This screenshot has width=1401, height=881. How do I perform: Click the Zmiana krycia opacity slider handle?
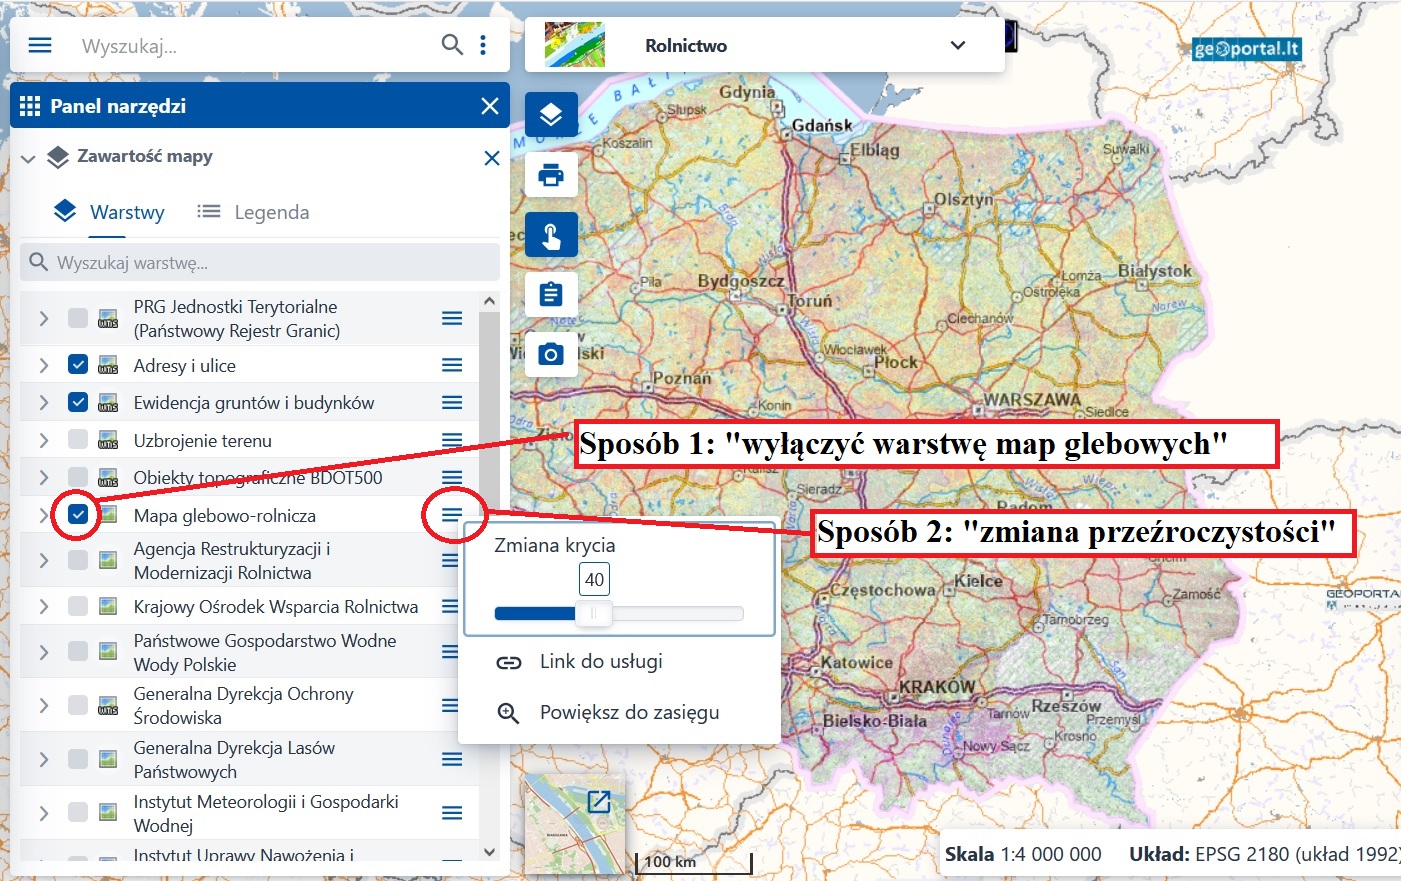pos(593,614)
